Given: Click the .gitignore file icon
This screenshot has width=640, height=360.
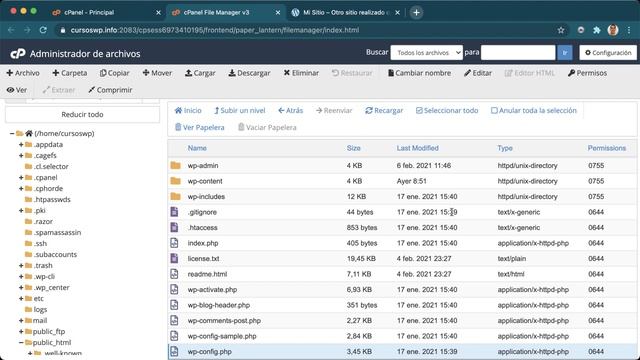Looking at the screenshot, I should click(x=174, y=212).
